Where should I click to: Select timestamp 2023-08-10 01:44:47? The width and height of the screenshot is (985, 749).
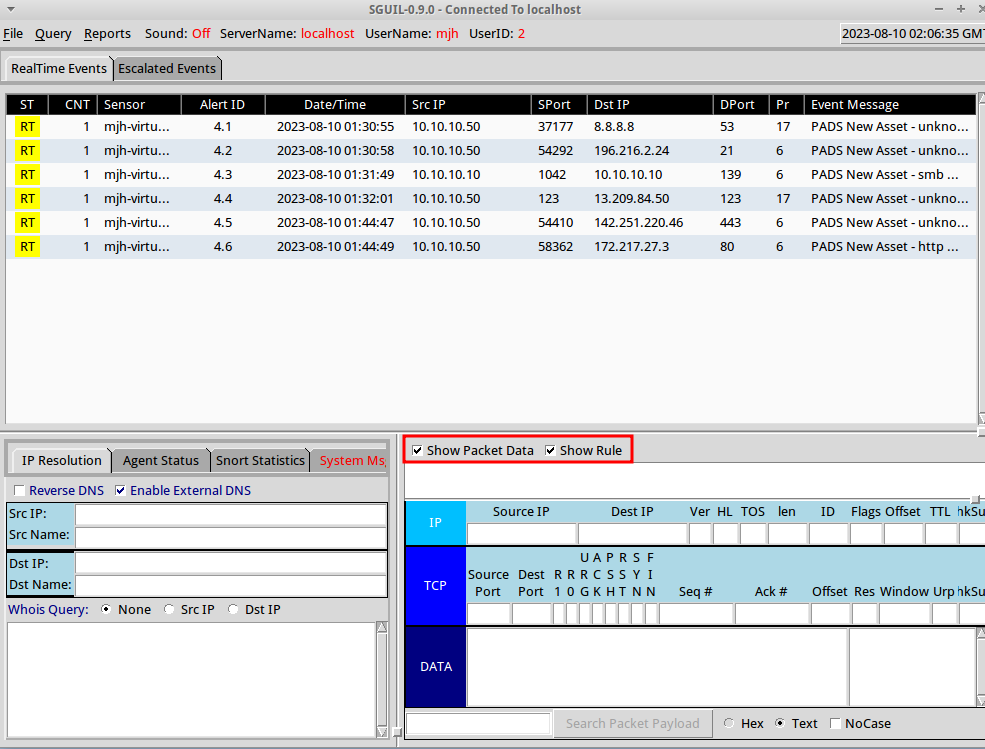335,222
